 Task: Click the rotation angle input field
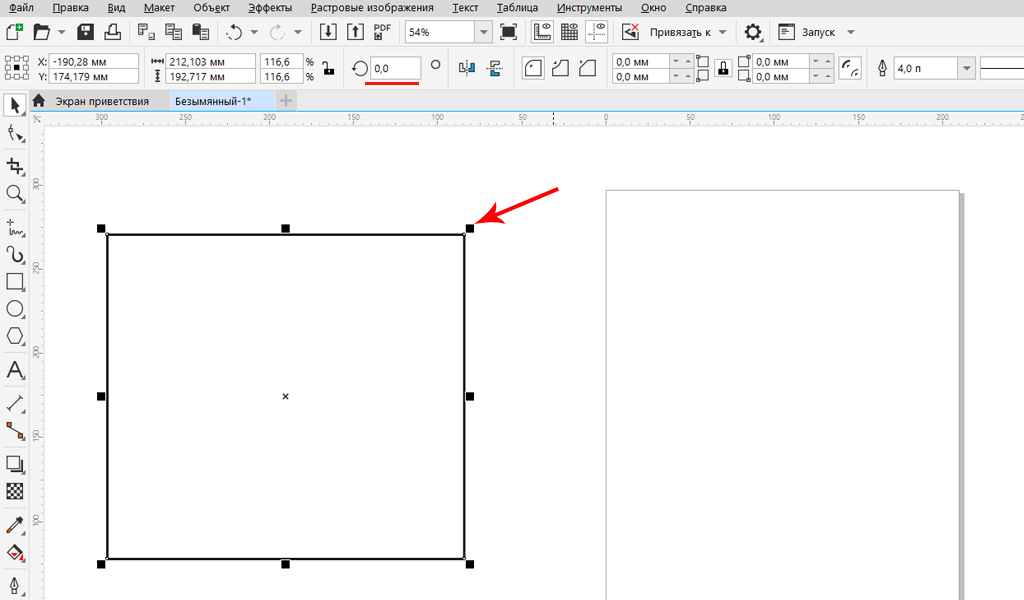tap(394, 68)
